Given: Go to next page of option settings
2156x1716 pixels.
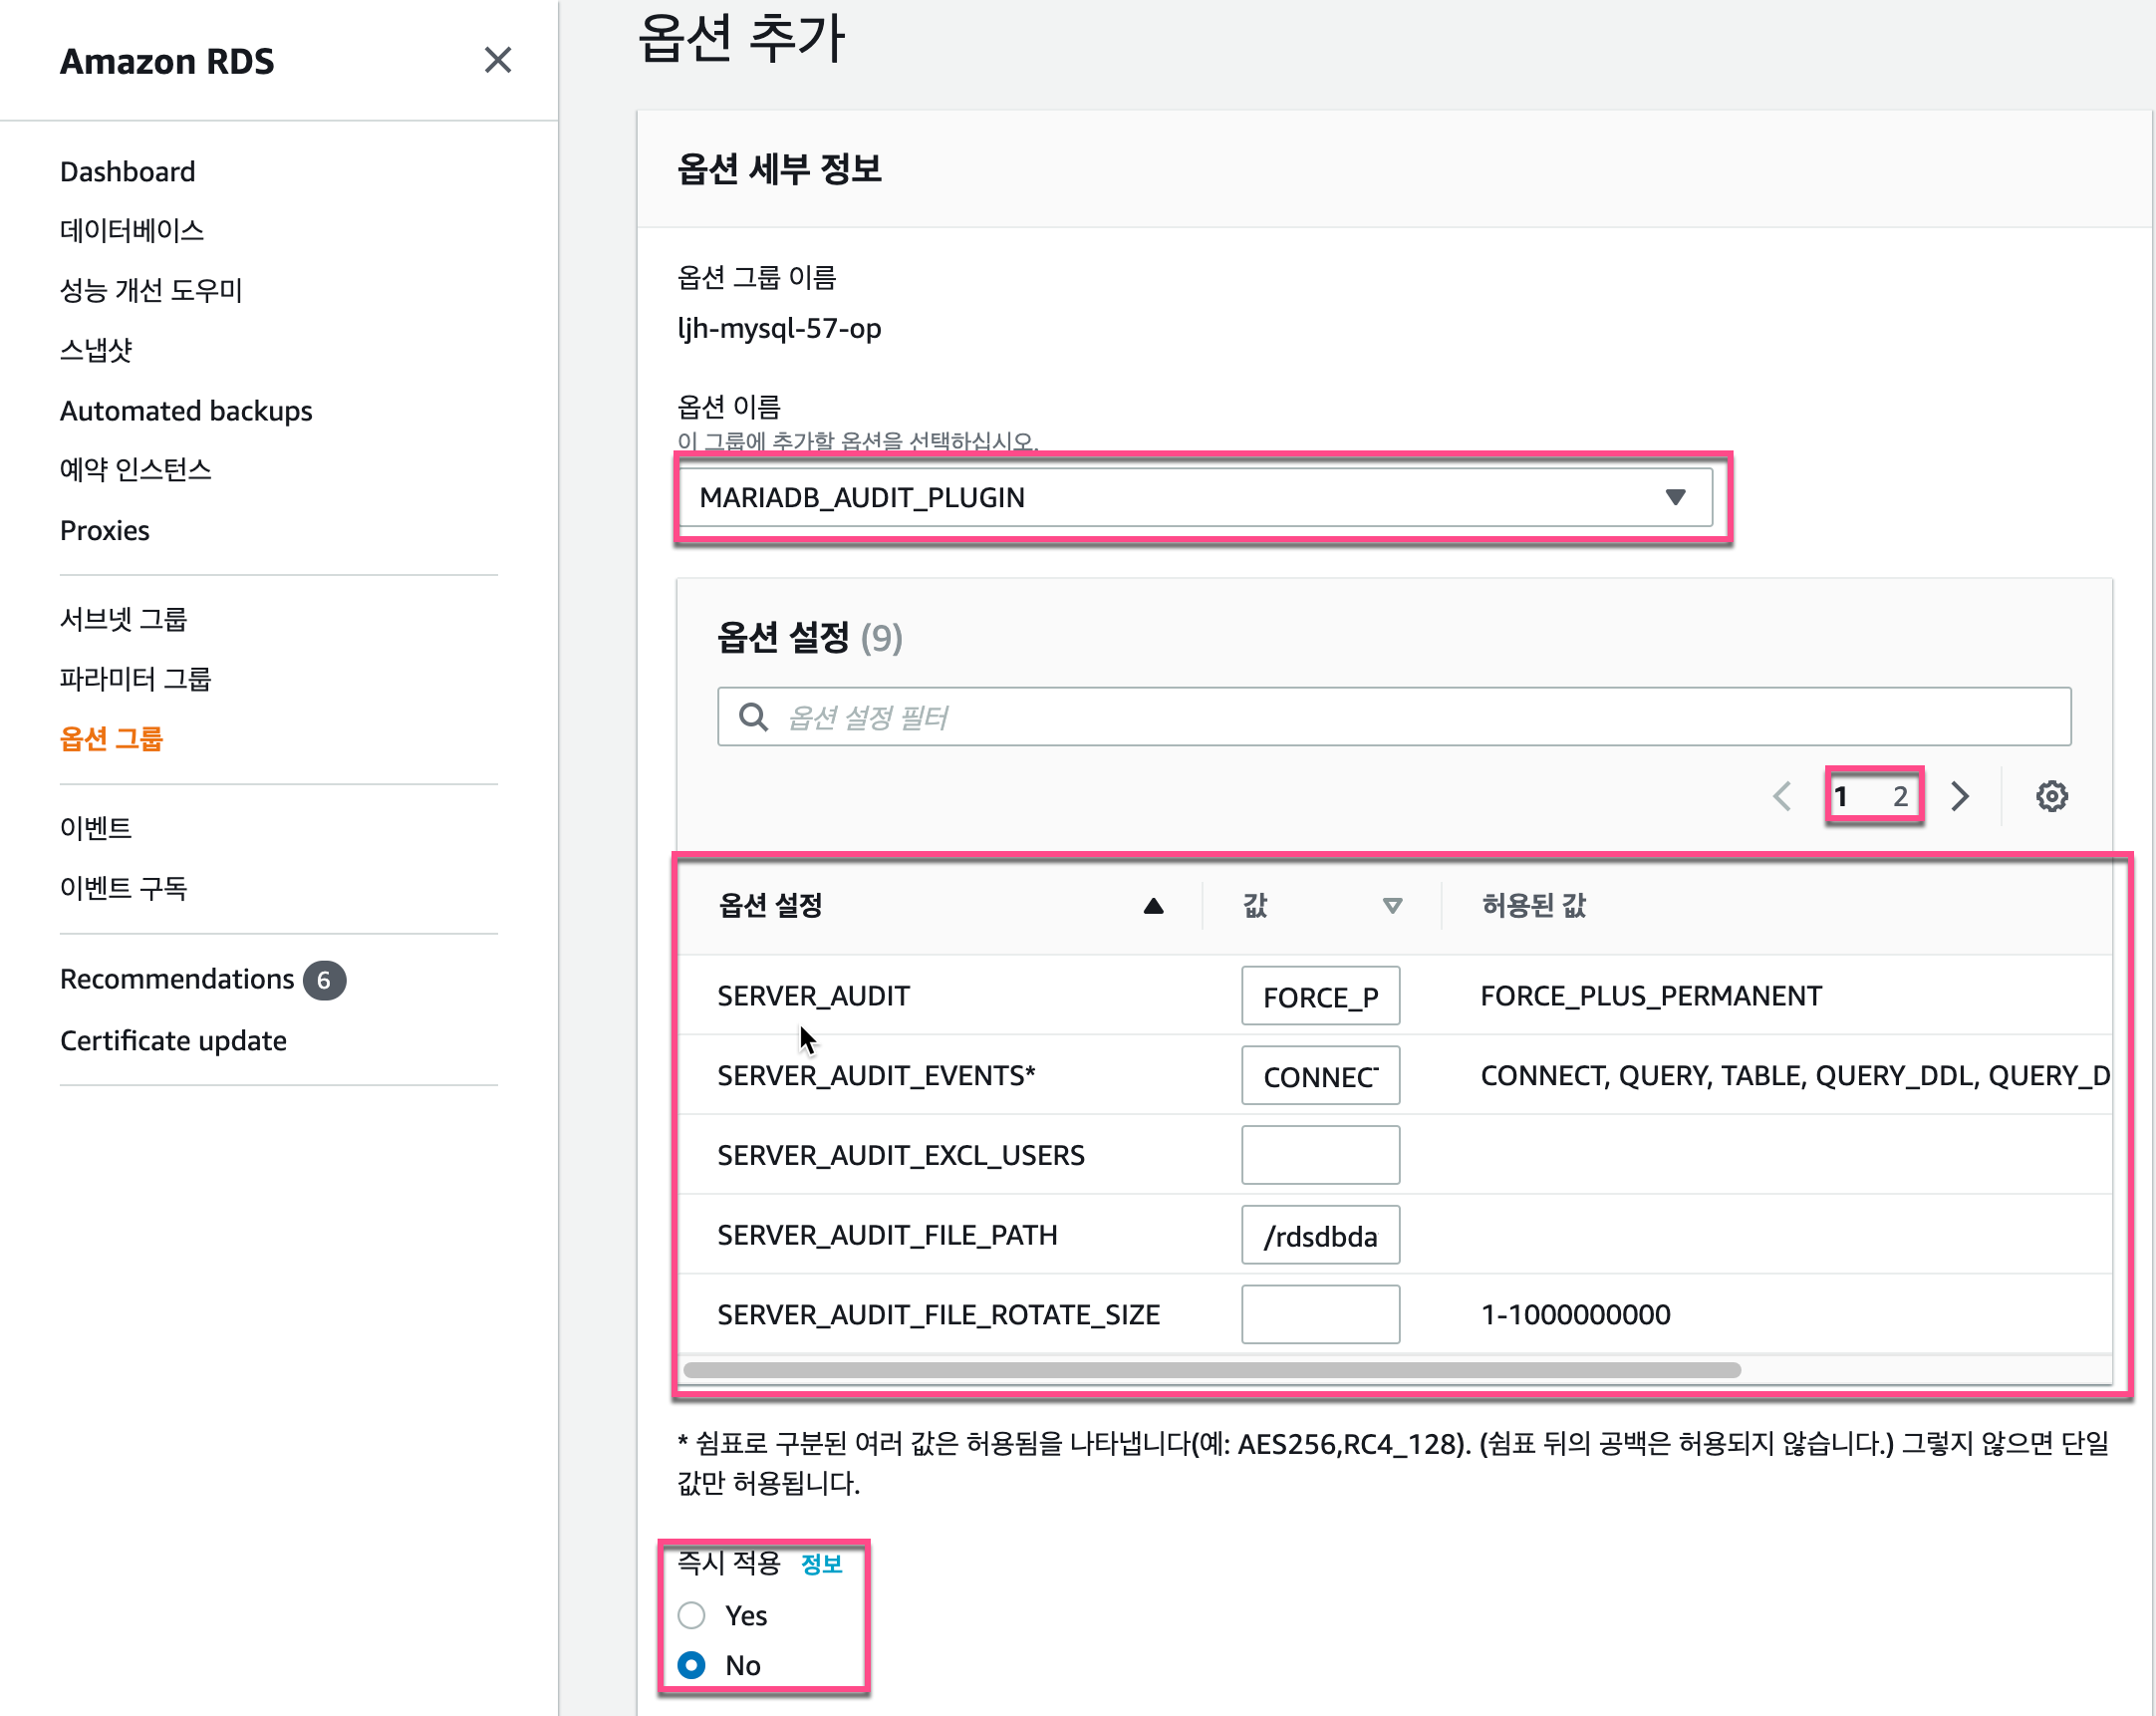Looking at the screenshot, I should click(1960, 796).
